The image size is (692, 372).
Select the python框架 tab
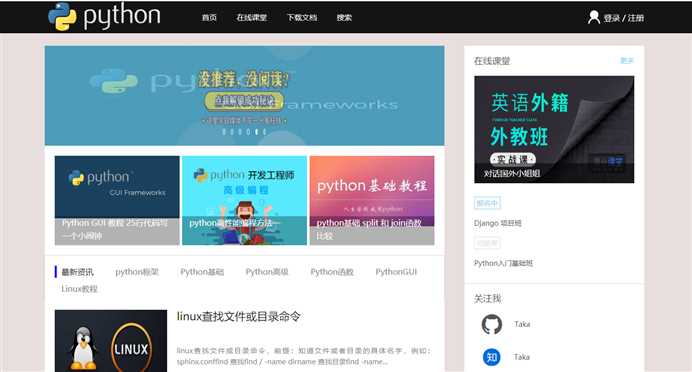137,272
